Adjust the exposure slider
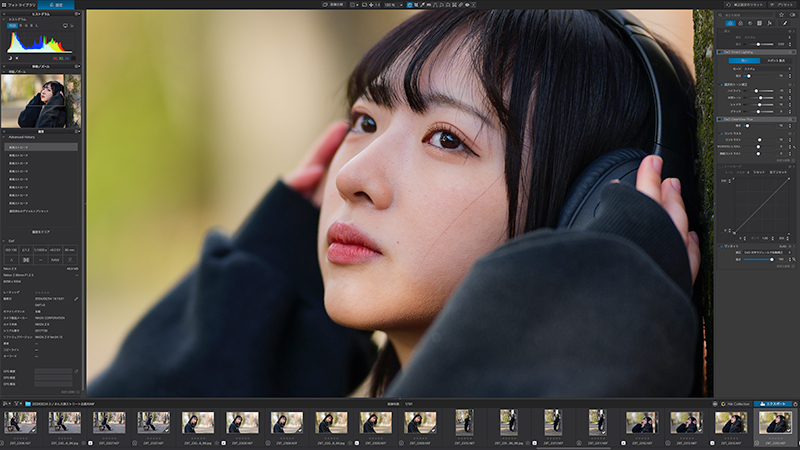The image size is (800, 450). tap(759, 44)
